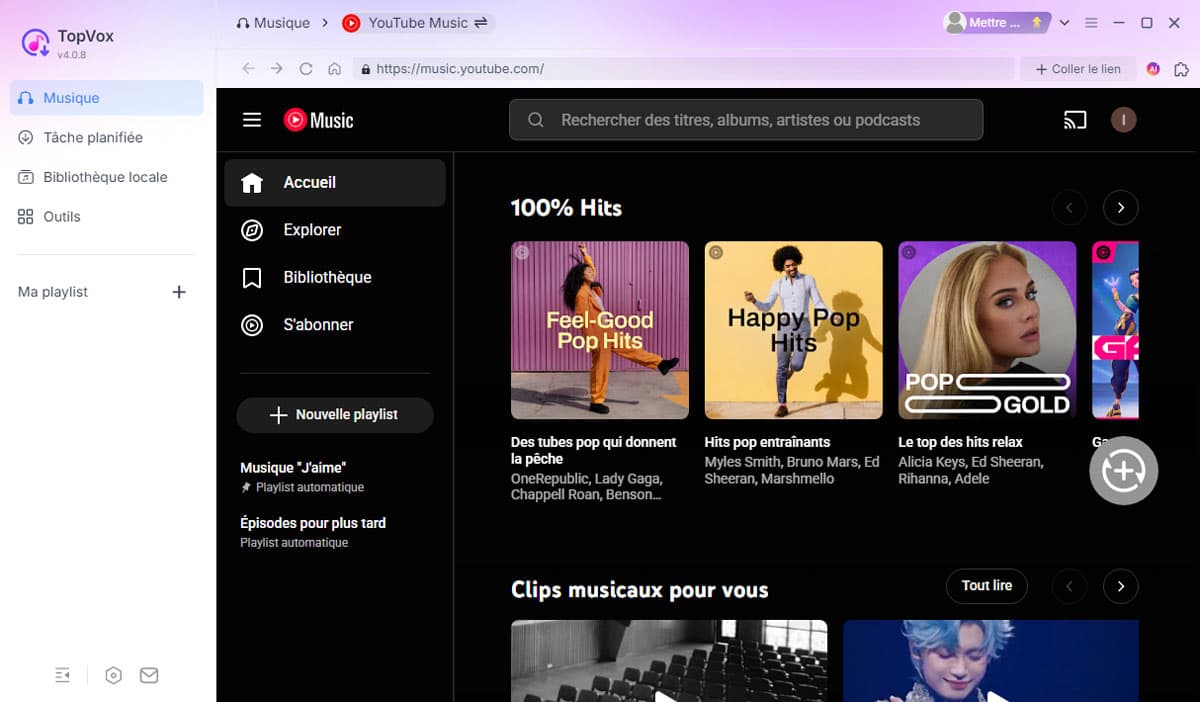The width and height of the screenshot is (1200, 702).
Task: Switch service via YouTube Music selector
Action: pos(416,22)
